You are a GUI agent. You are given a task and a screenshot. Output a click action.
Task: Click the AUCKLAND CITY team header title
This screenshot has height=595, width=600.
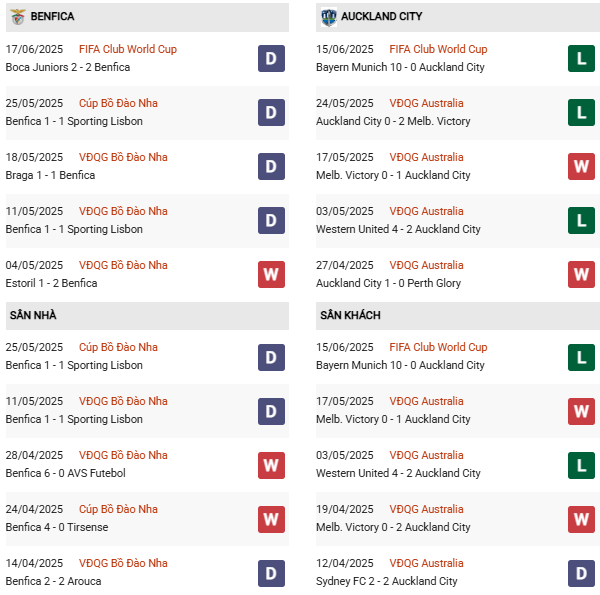[x=381, y=17]
